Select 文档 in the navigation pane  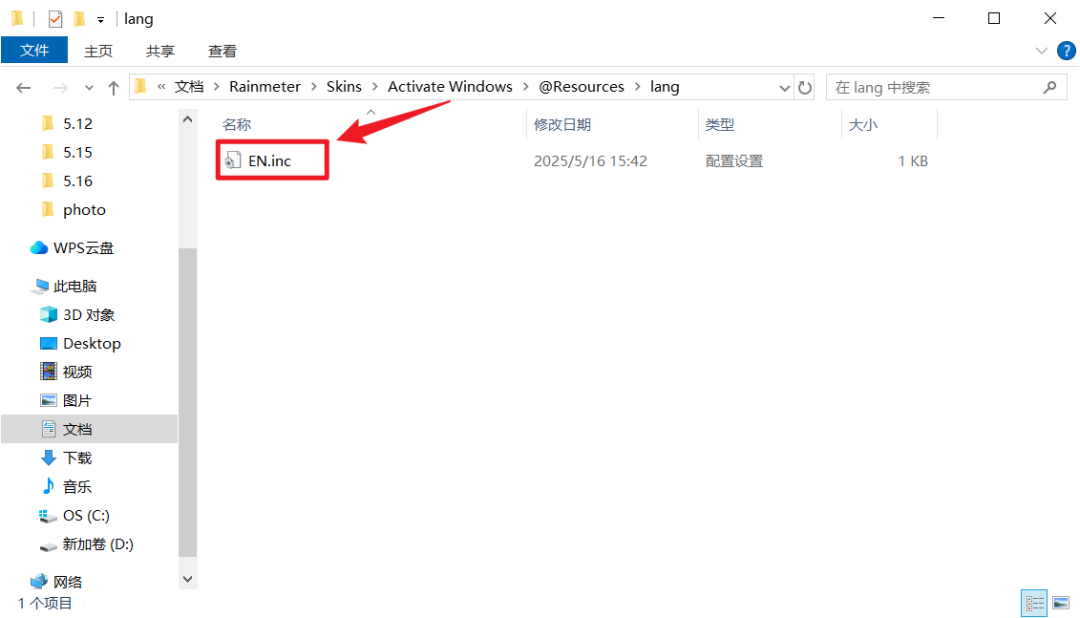[89, 429]
